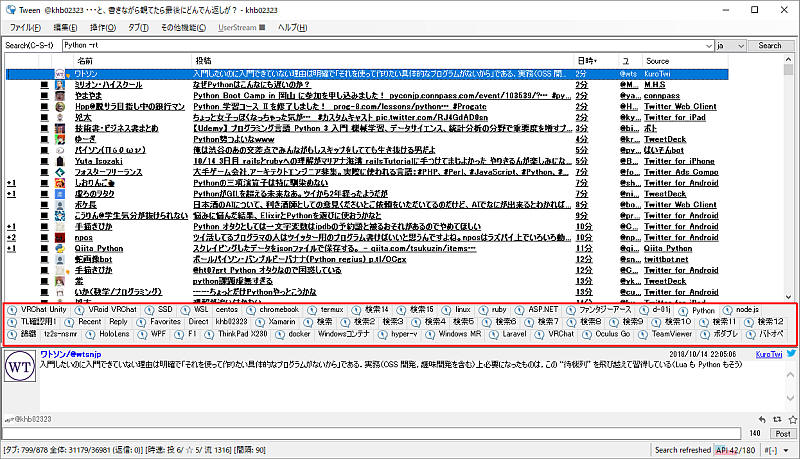This screenshot has height=459, width=800.
Task: Click the avatar in the フォスターフリーランス row
Action: pos(60,172)
